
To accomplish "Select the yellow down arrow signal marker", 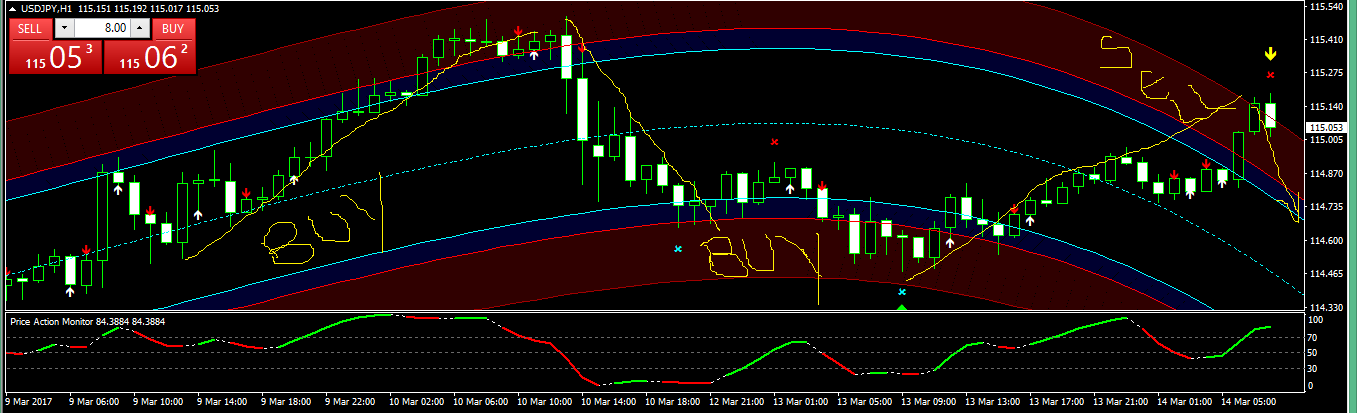I will [1270, 54].
